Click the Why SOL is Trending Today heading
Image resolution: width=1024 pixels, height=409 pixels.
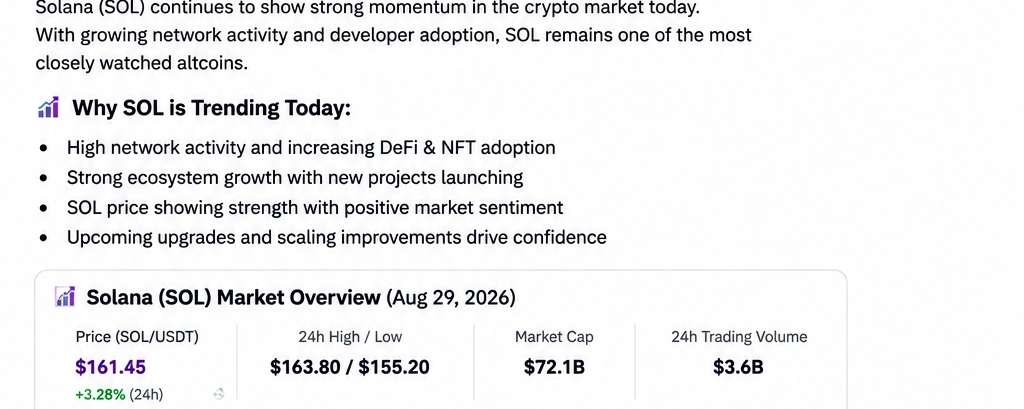pyautogui.click(x=212, y=108)
